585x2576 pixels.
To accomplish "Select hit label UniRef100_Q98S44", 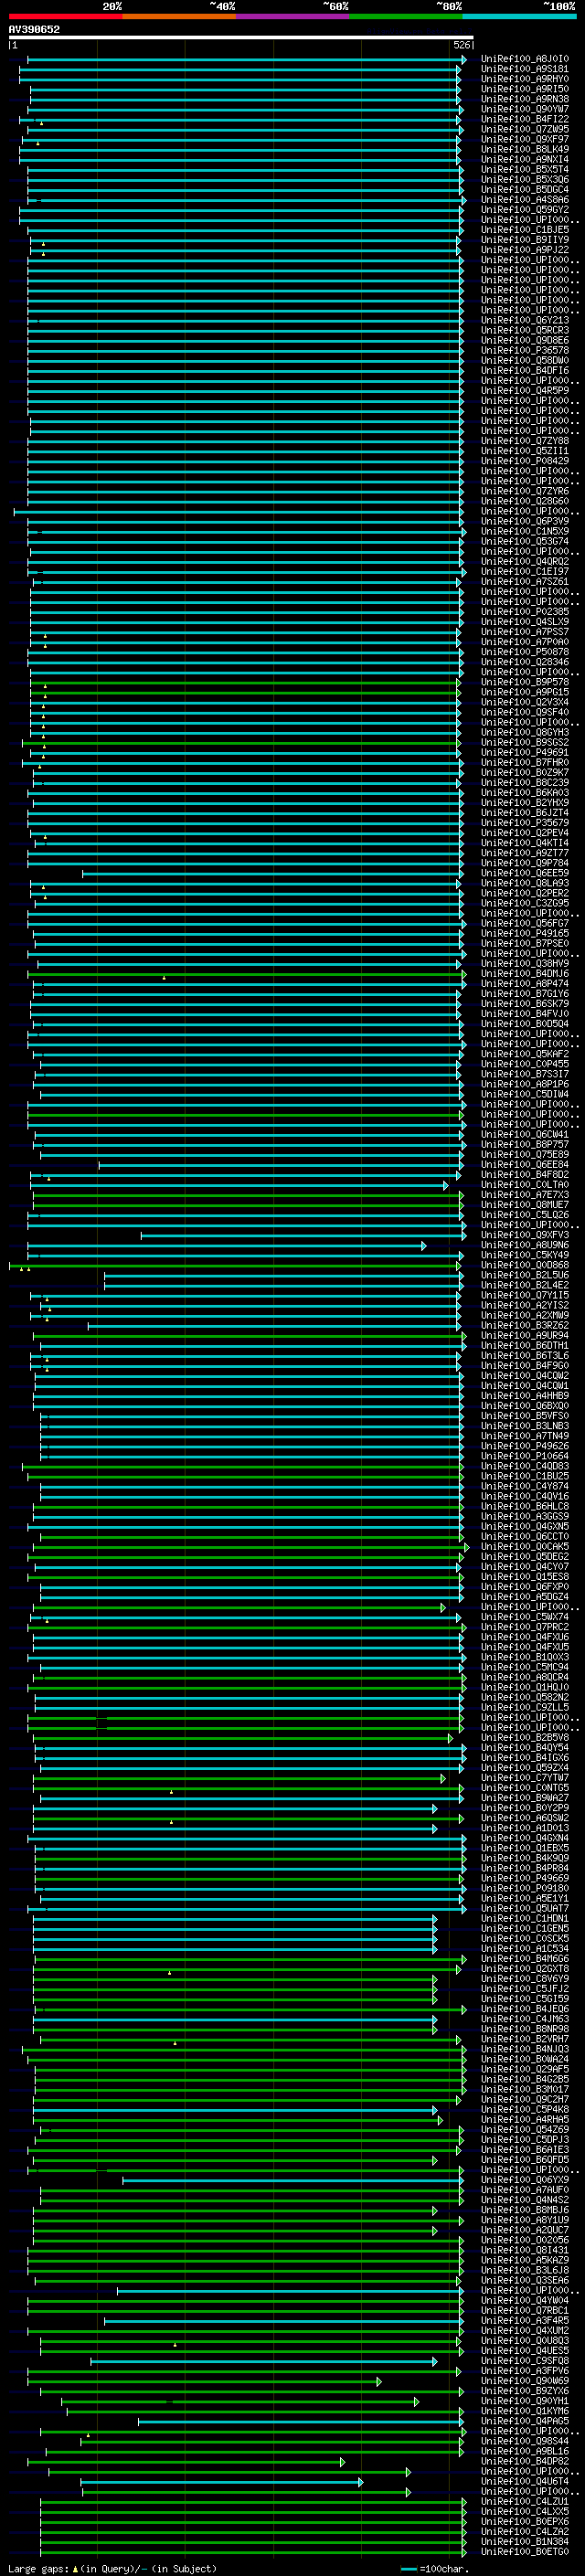I will pyautogui.click(x=524, y=2441).
